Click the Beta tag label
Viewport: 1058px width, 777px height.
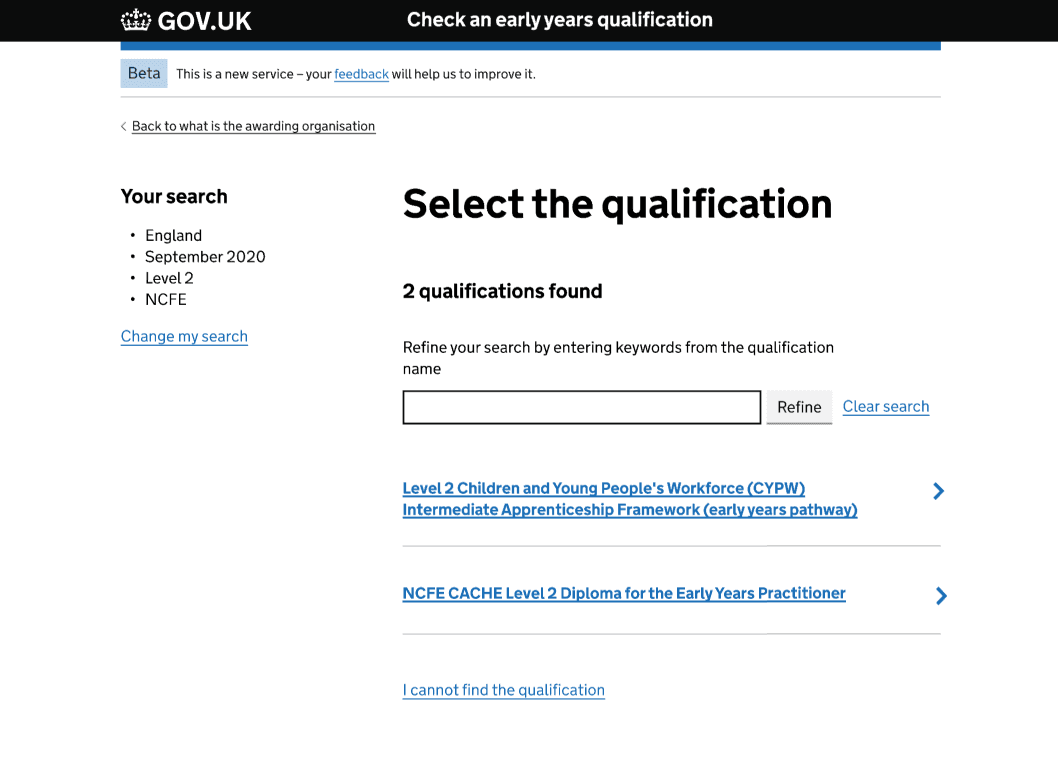coord(144,73)
